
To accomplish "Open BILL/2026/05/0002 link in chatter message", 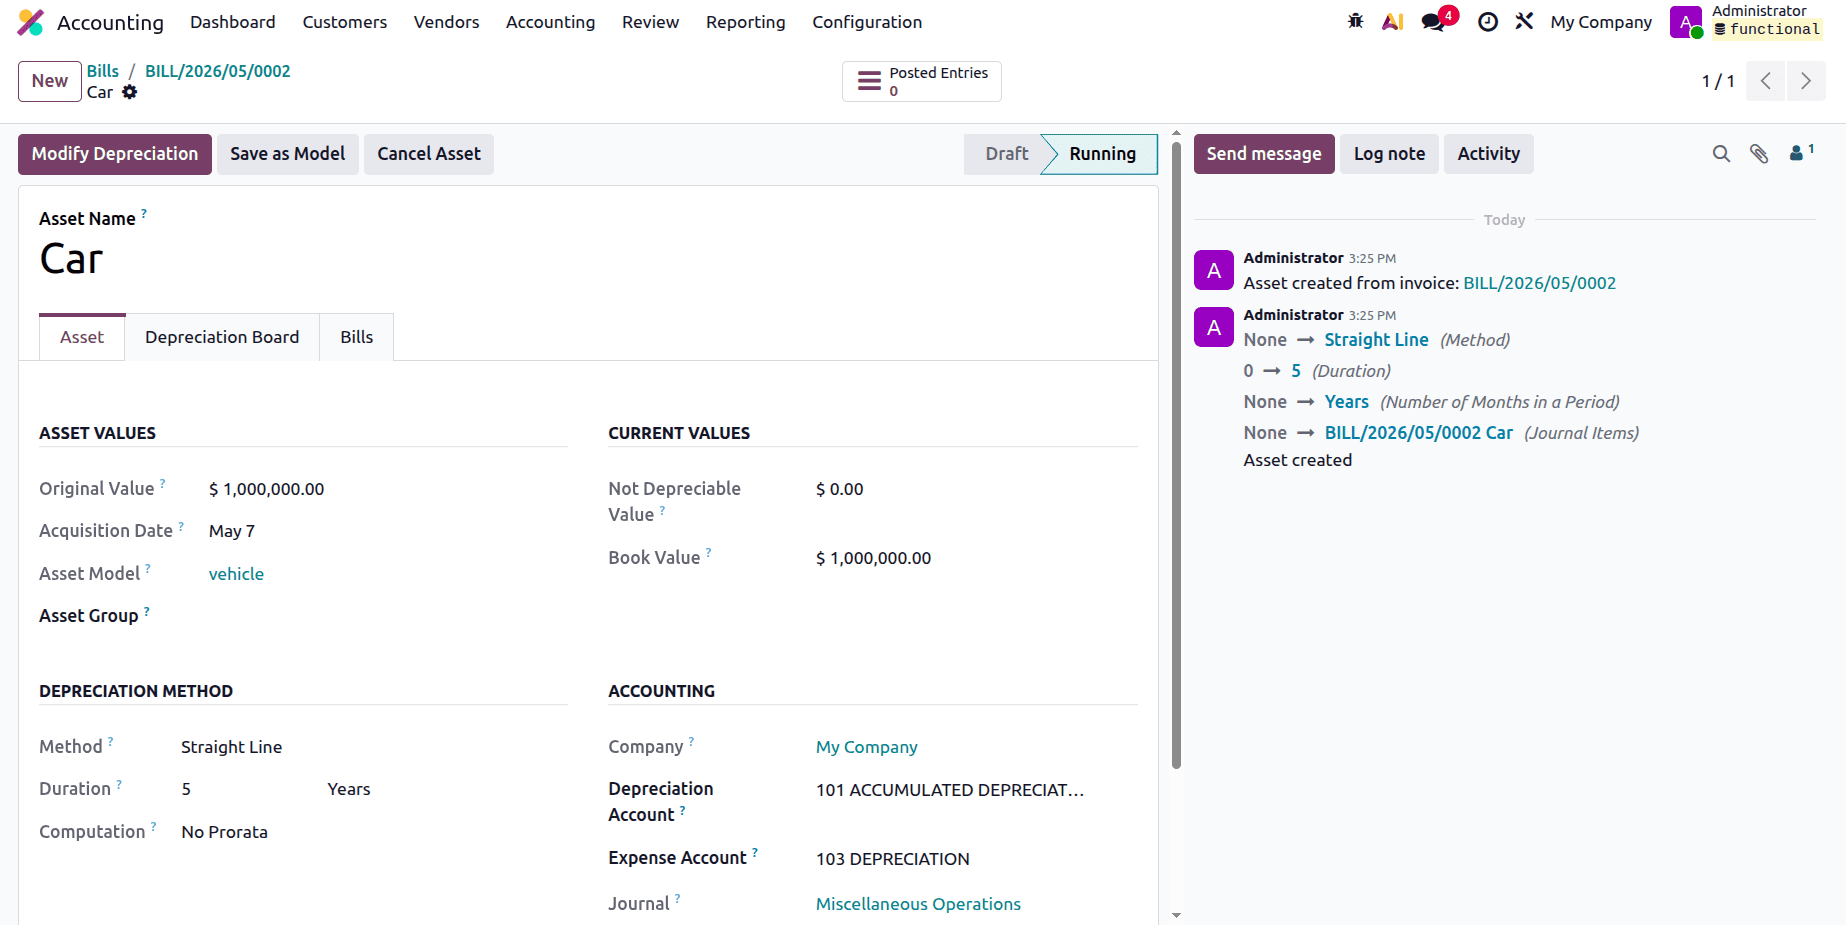I will (1540, 283).
